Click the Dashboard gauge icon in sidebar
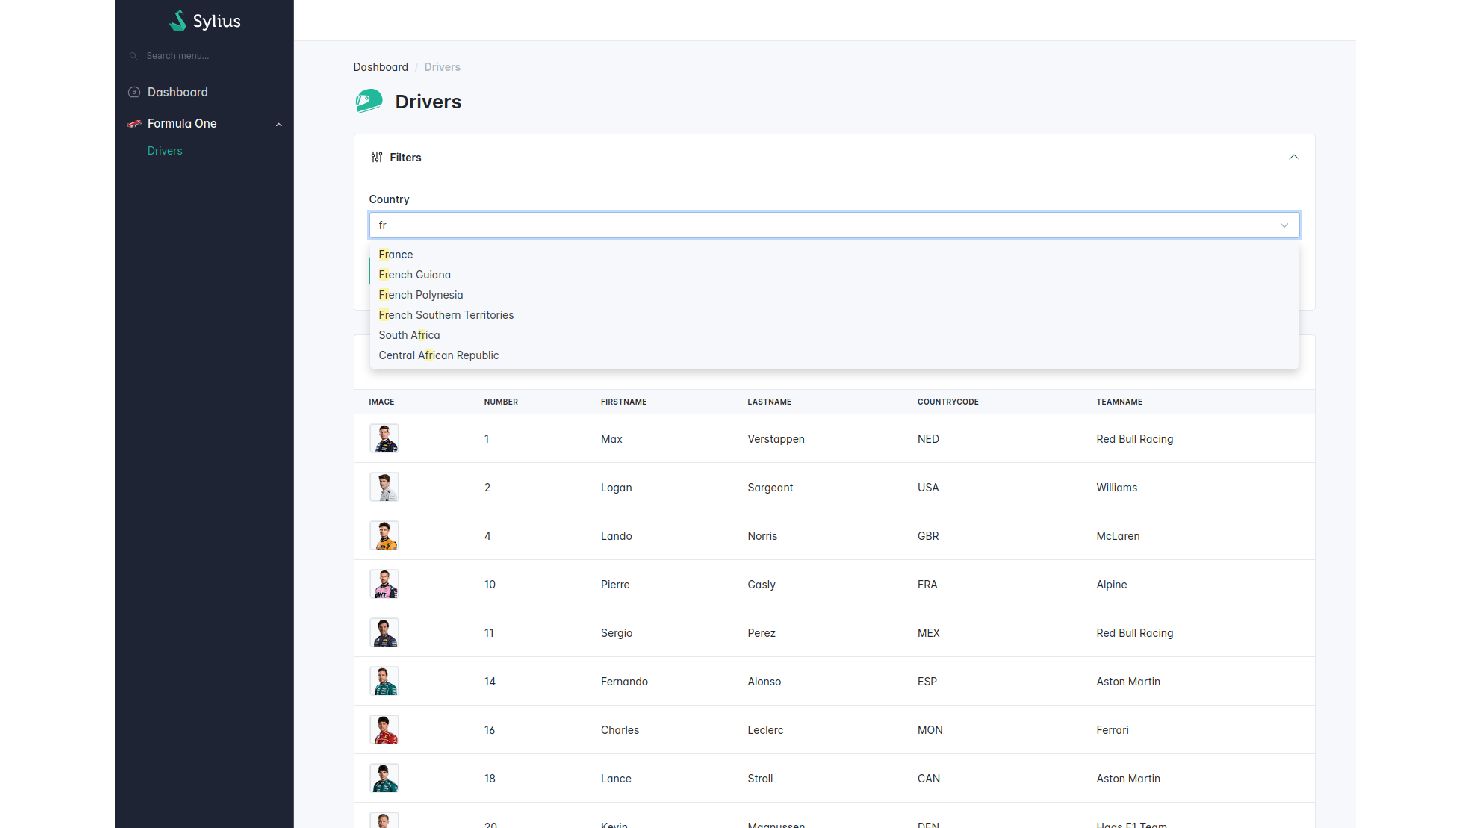This screenshot has height=828, width=1470. pos(134,92)
